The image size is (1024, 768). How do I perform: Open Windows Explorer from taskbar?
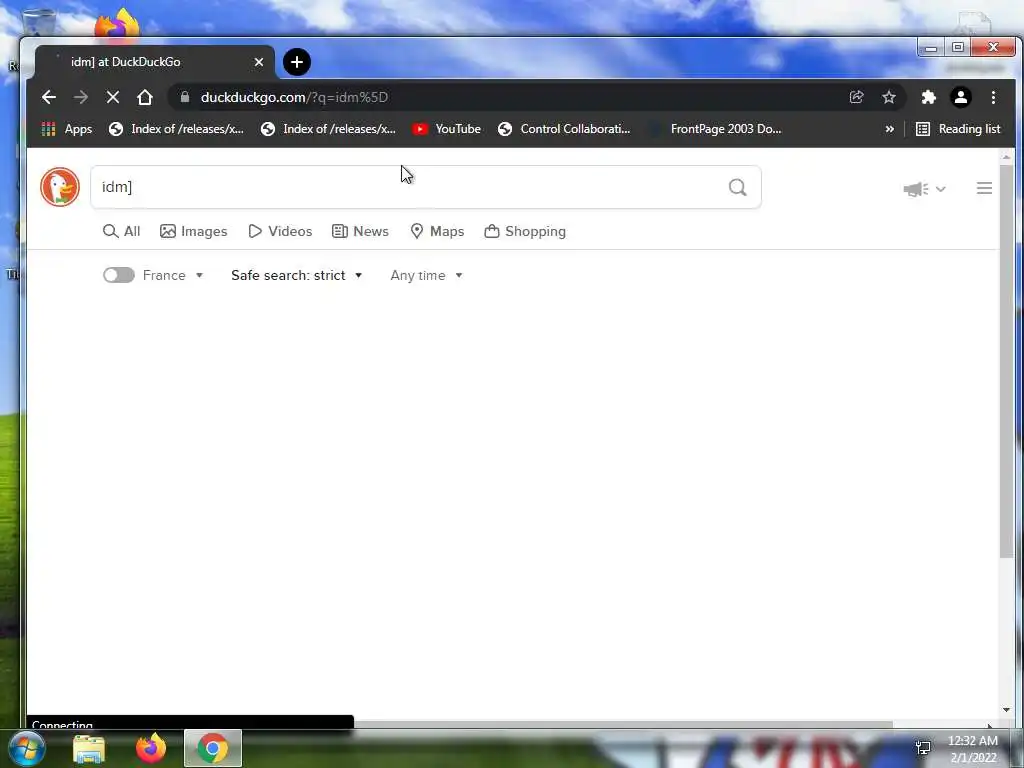click(x=89, y=748)
